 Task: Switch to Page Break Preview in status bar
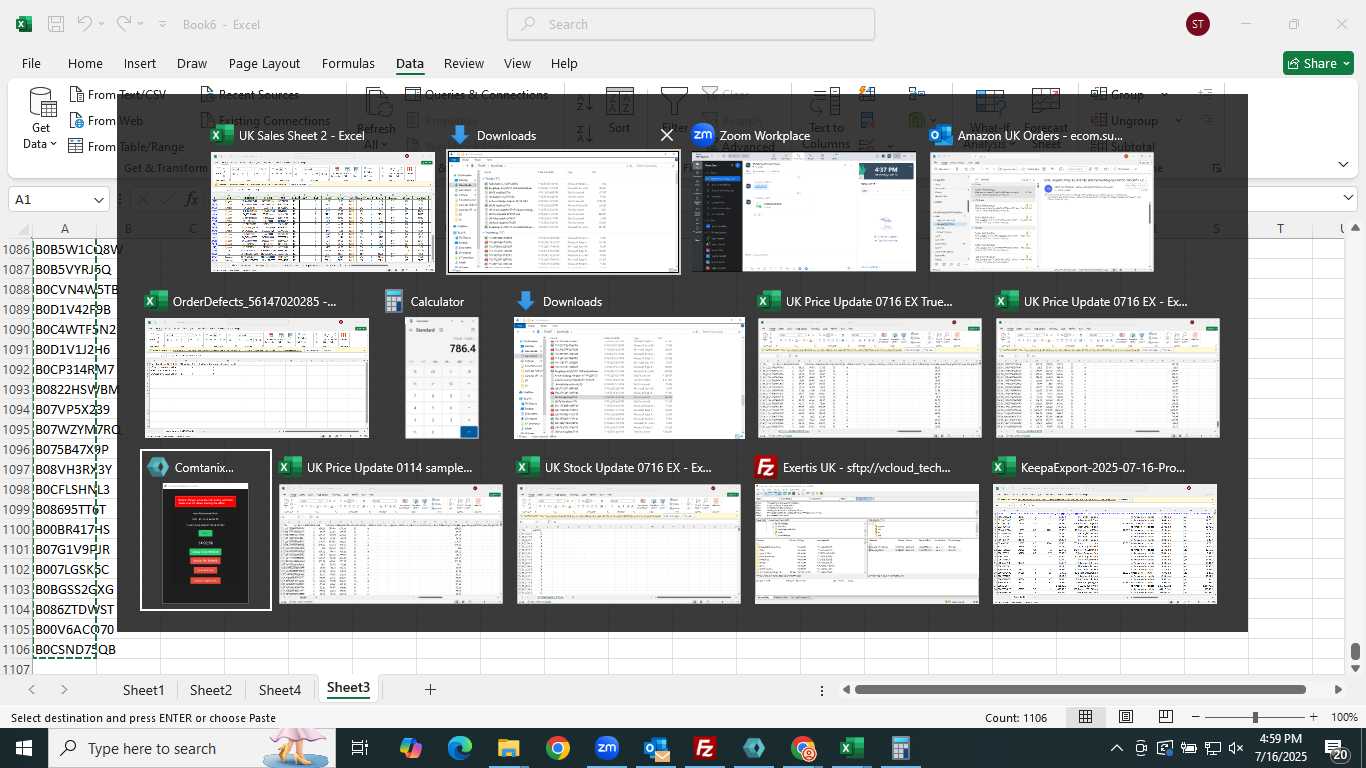(x=1166, y=717)
